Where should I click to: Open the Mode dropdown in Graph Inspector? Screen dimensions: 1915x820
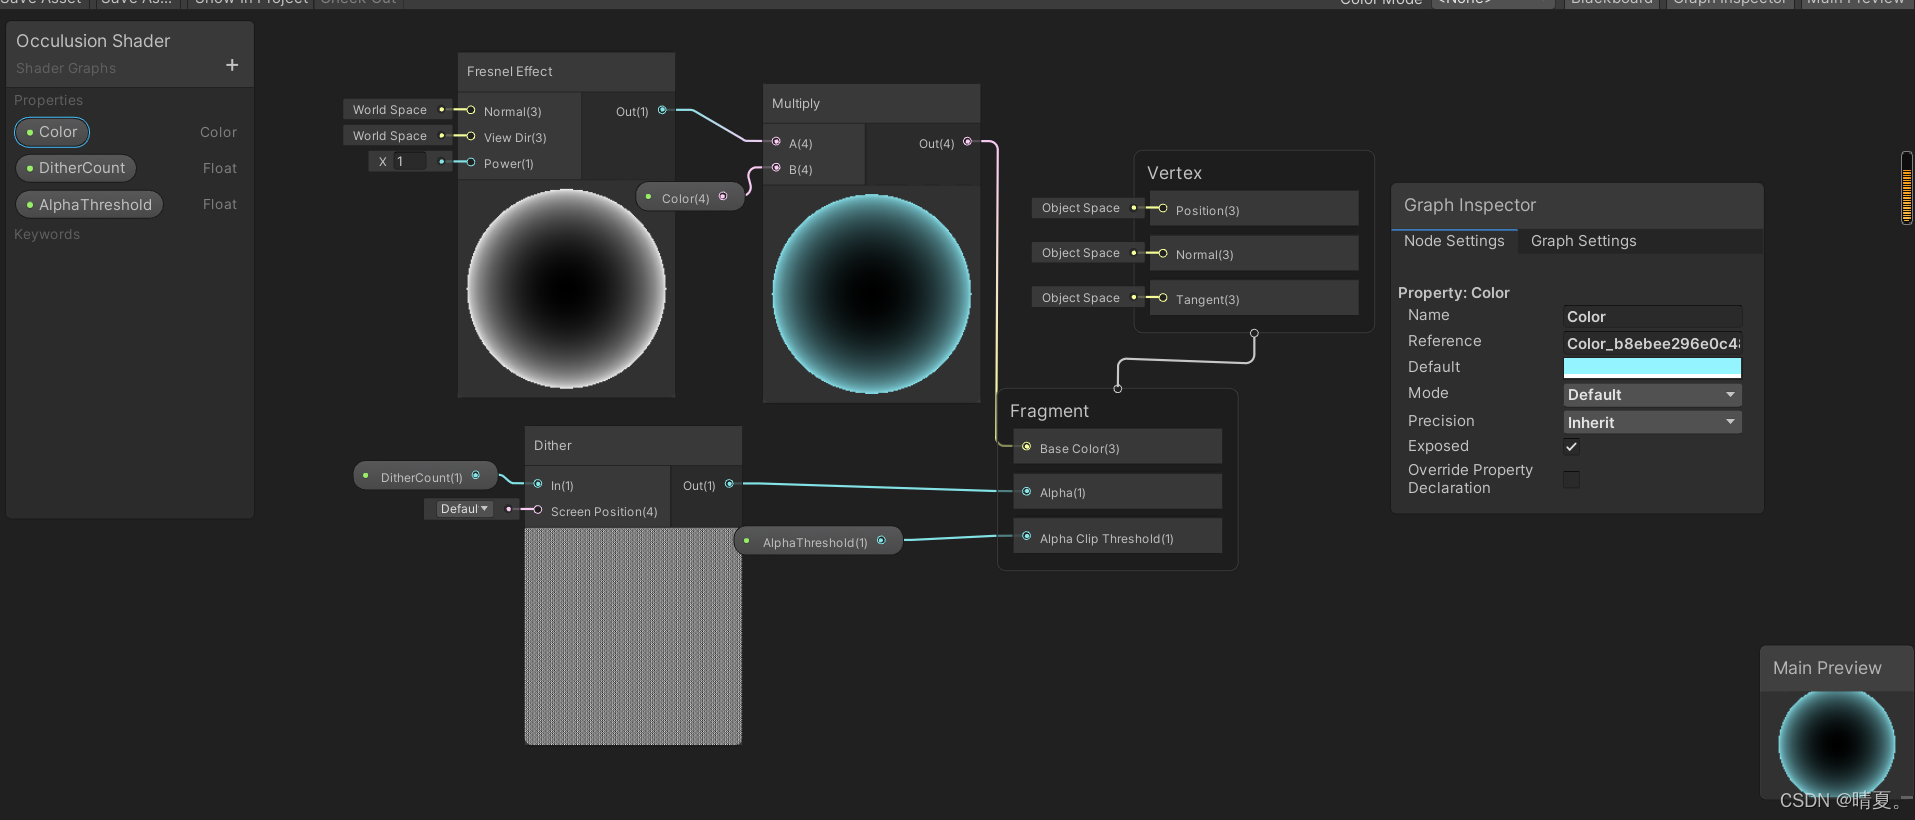(x=1652, y=395)
